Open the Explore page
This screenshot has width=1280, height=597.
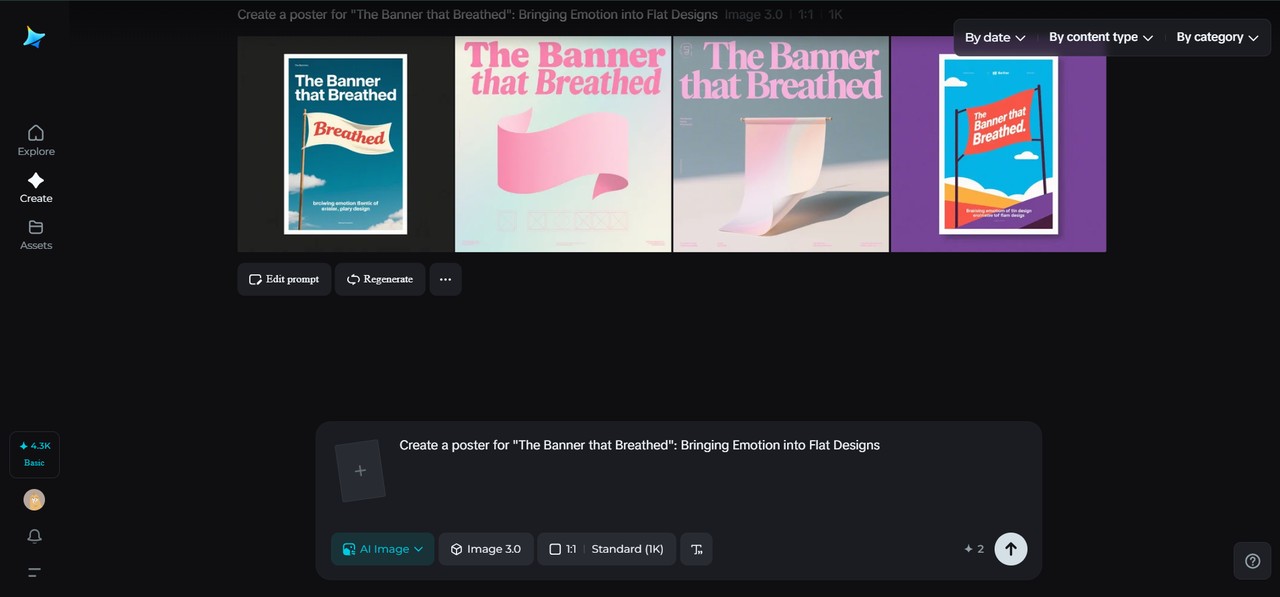[36, 140]
